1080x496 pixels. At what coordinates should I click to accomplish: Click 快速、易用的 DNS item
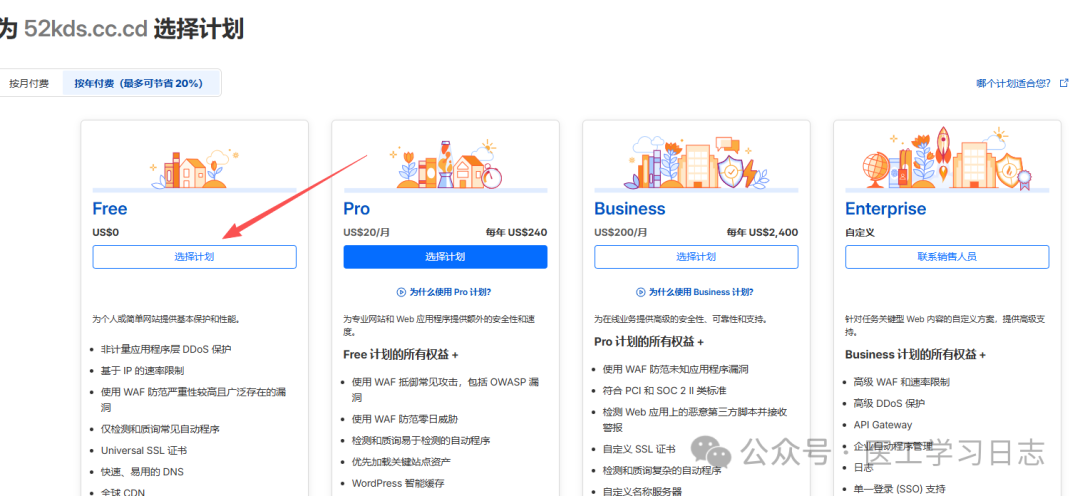142,472
